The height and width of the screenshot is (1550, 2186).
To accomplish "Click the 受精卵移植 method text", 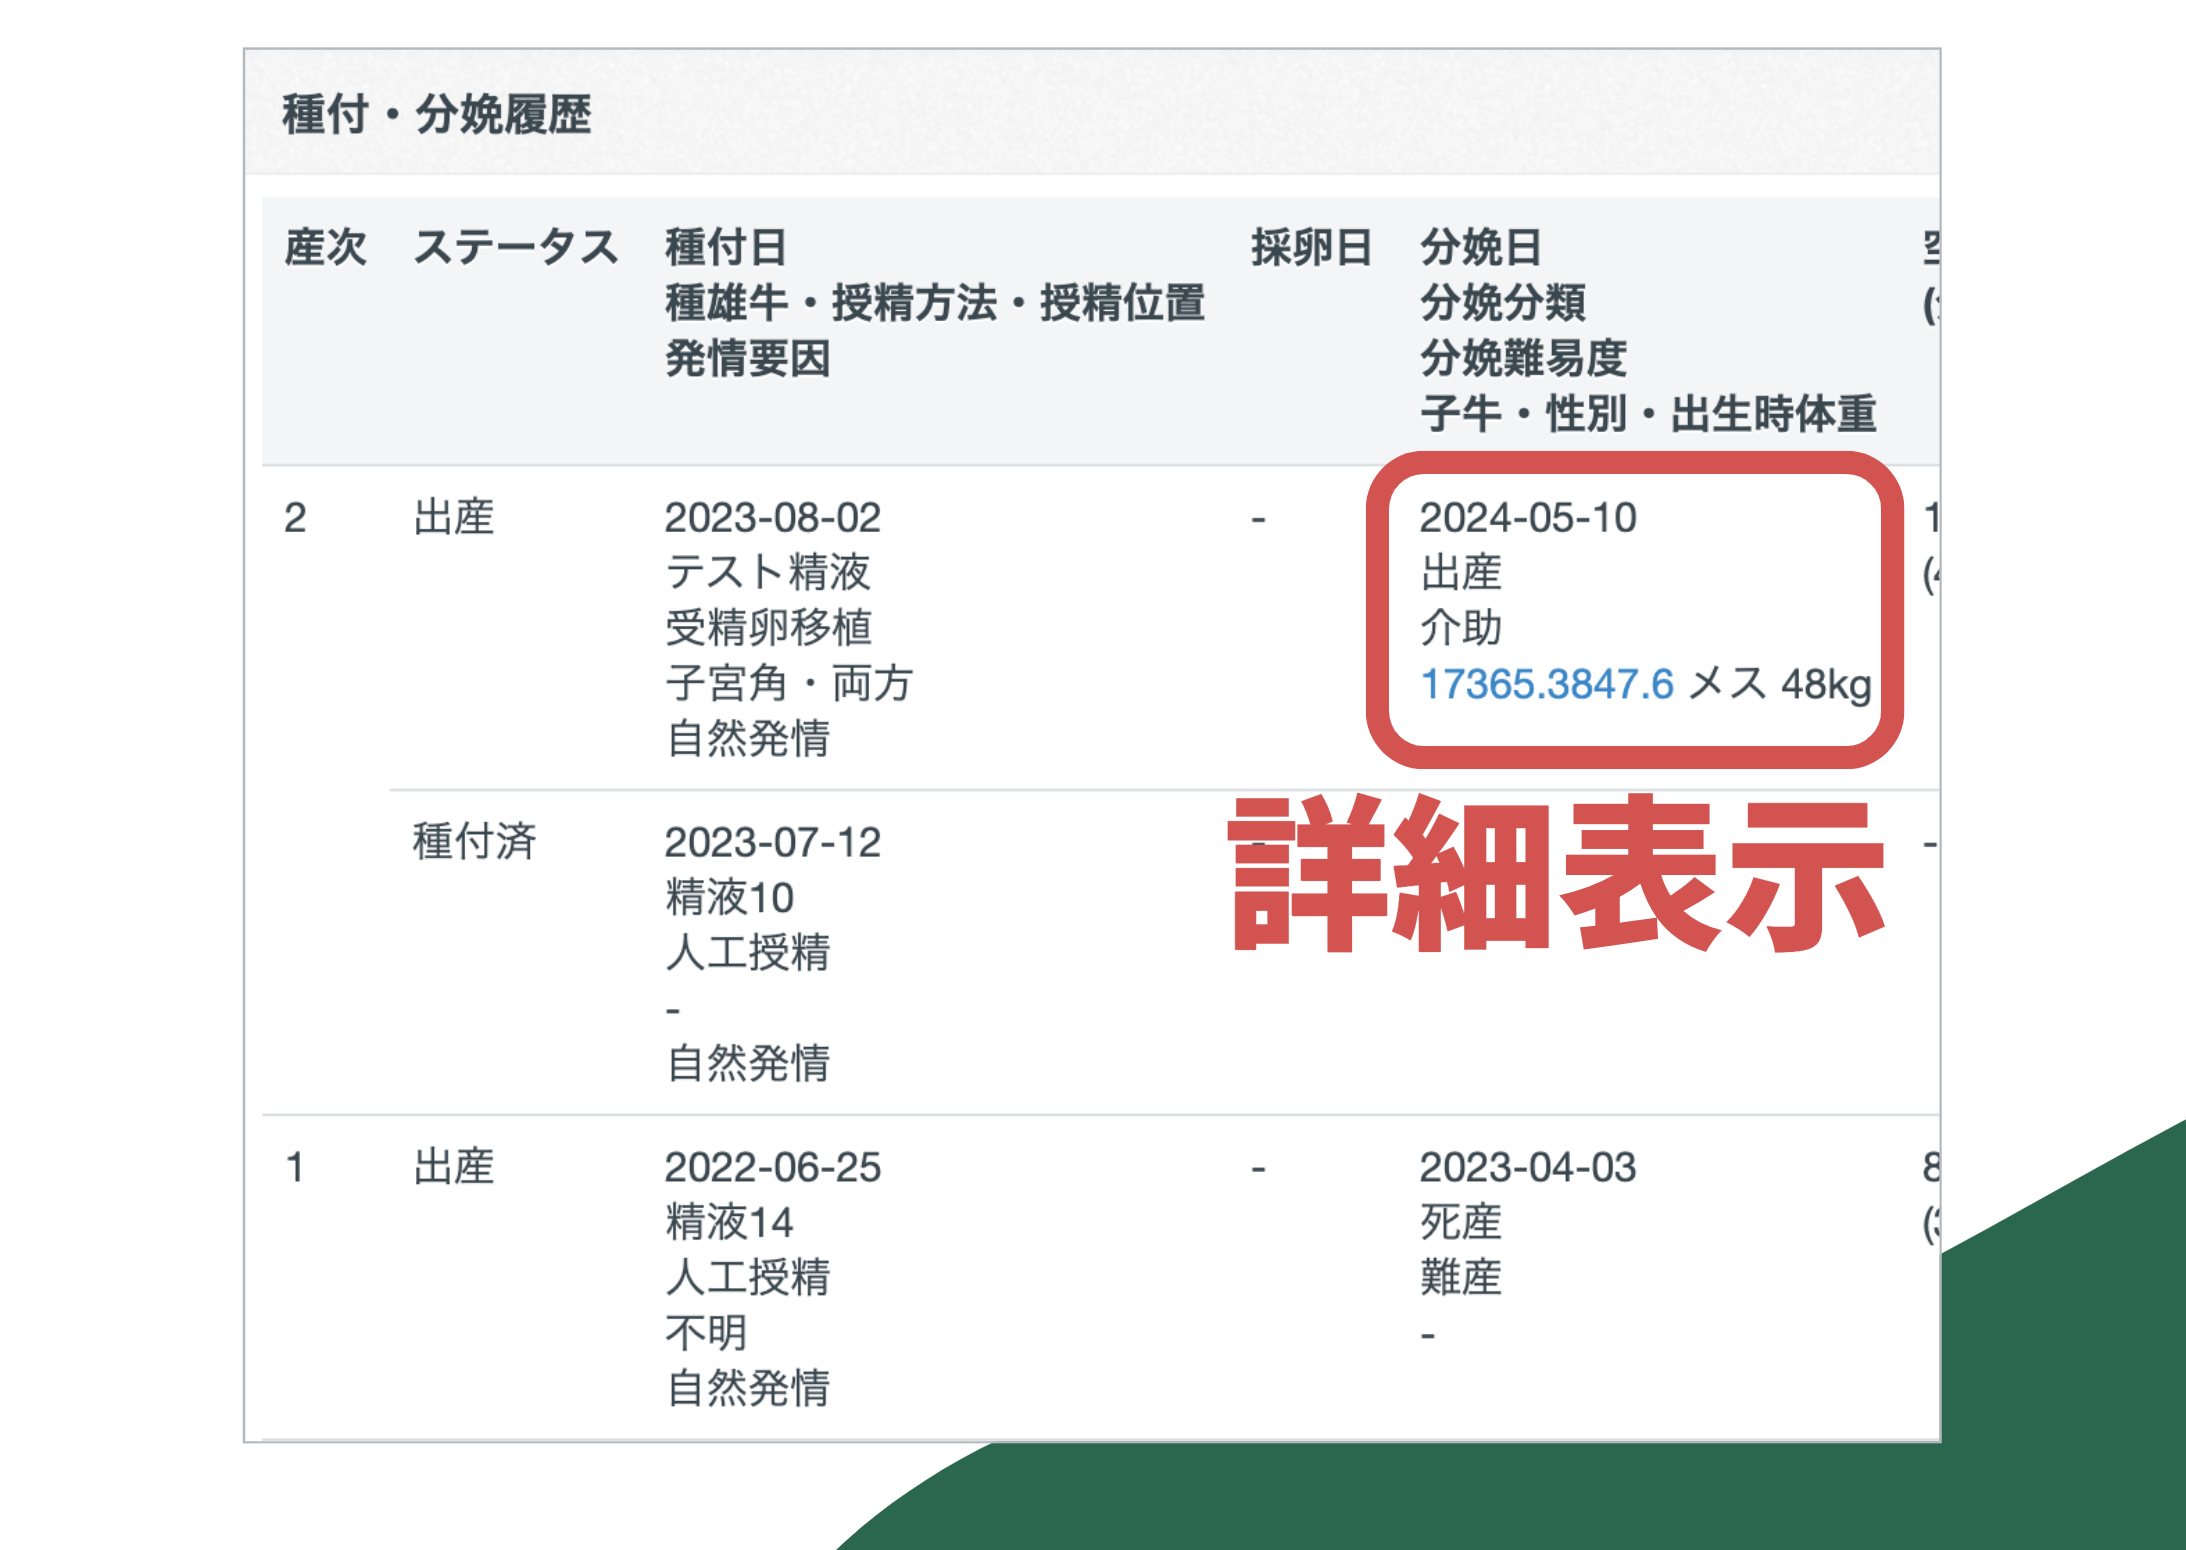I will pyautogui.click(x=768, y=628).
